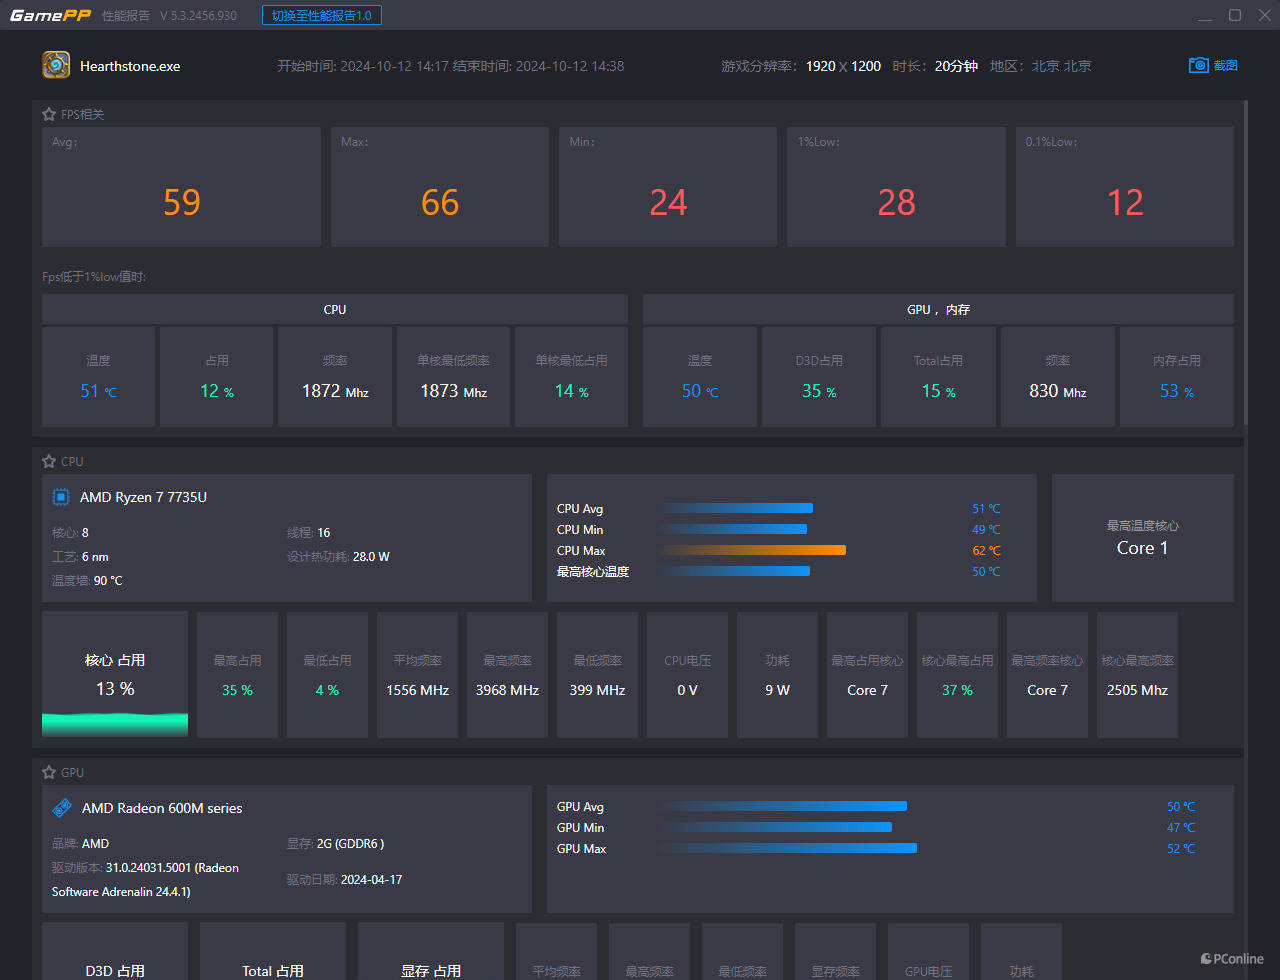Viewport: 1280px width, 980px height.
Task: Switch to performance report 1.0
Action: click(321, 15)
